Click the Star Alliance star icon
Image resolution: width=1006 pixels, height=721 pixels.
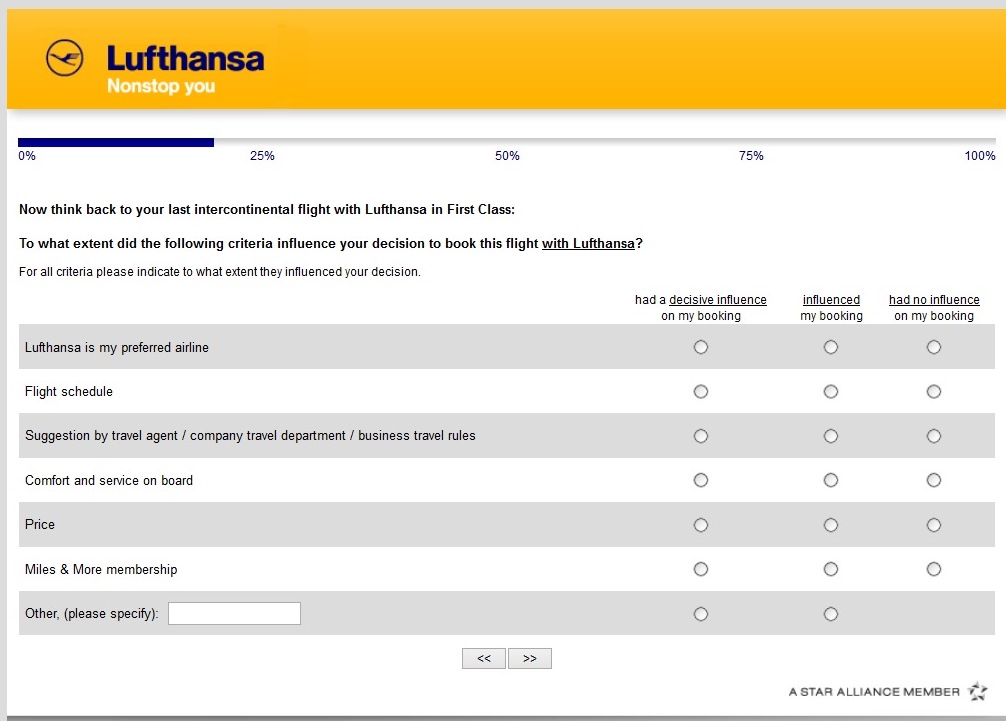coord(978,691)
